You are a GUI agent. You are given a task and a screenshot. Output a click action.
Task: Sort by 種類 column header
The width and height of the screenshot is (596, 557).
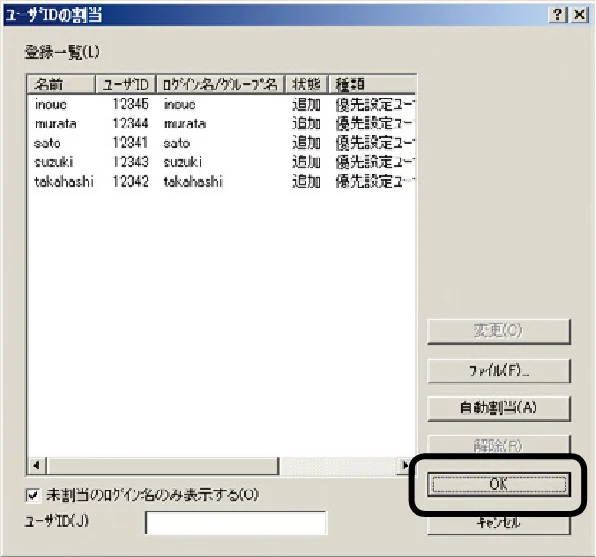[x=372, y=84]
